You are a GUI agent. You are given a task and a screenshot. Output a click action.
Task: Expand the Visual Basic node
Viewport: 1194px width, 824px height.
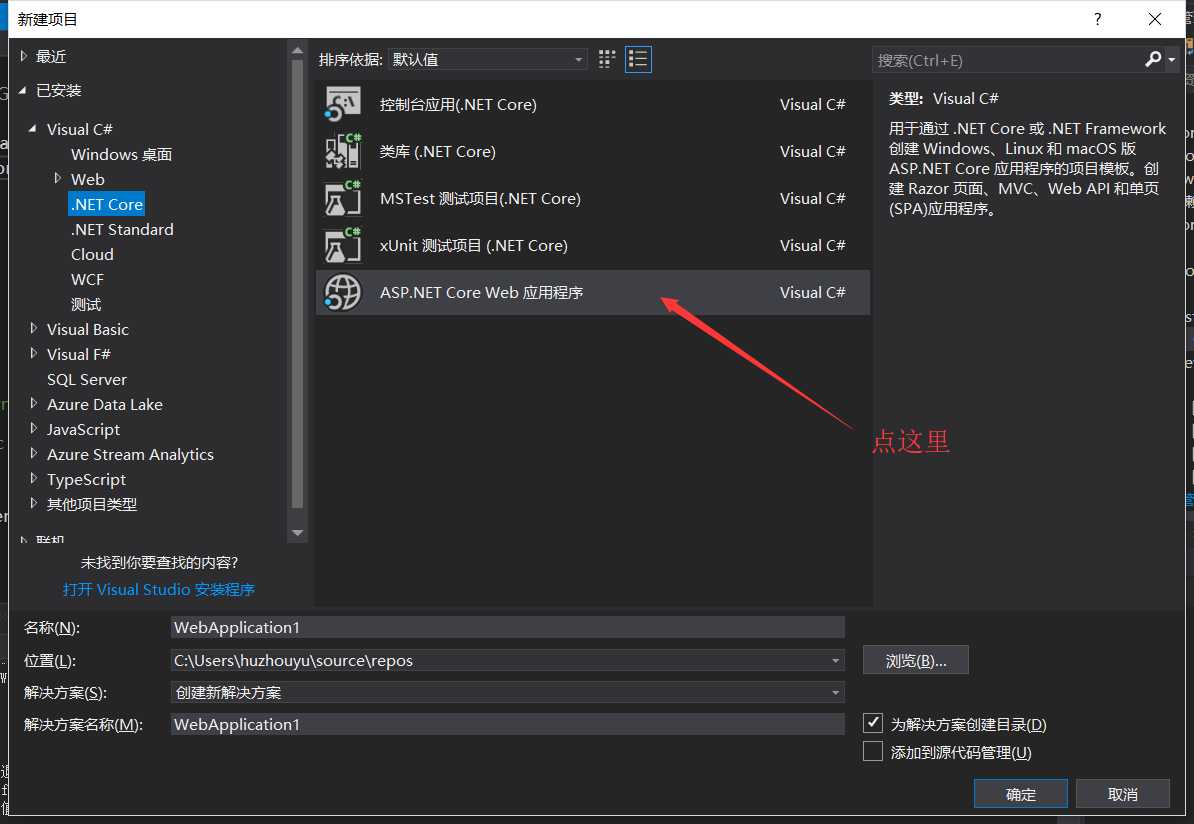point(33,328)
